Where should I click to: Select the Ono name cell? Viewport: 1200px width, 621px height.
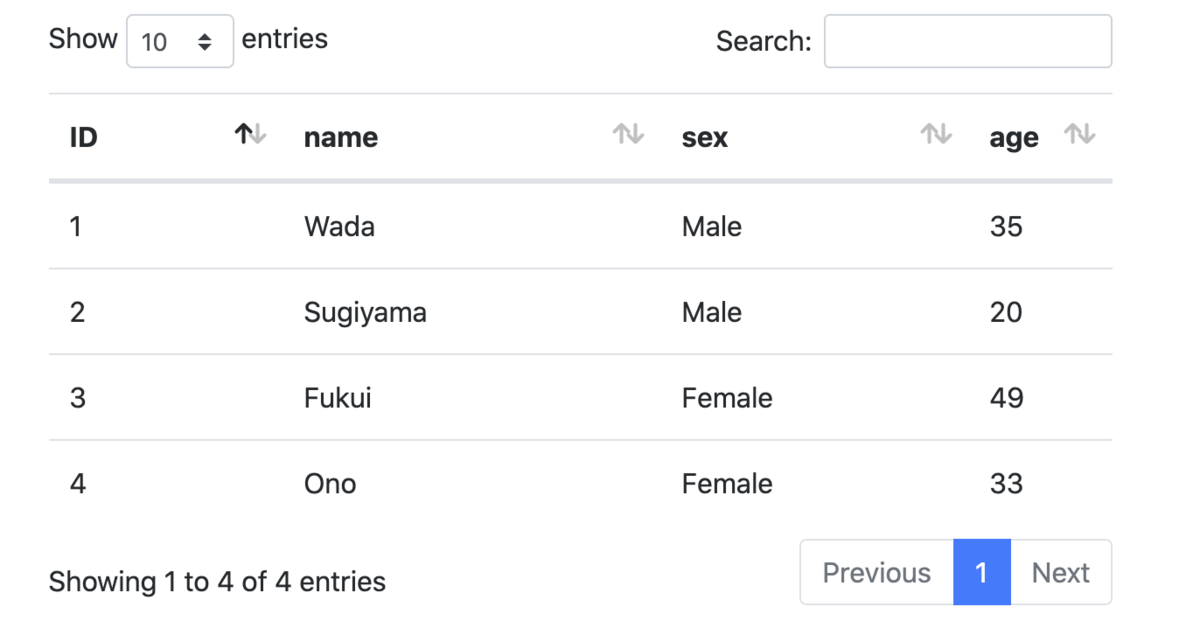[x=330, y=484]
